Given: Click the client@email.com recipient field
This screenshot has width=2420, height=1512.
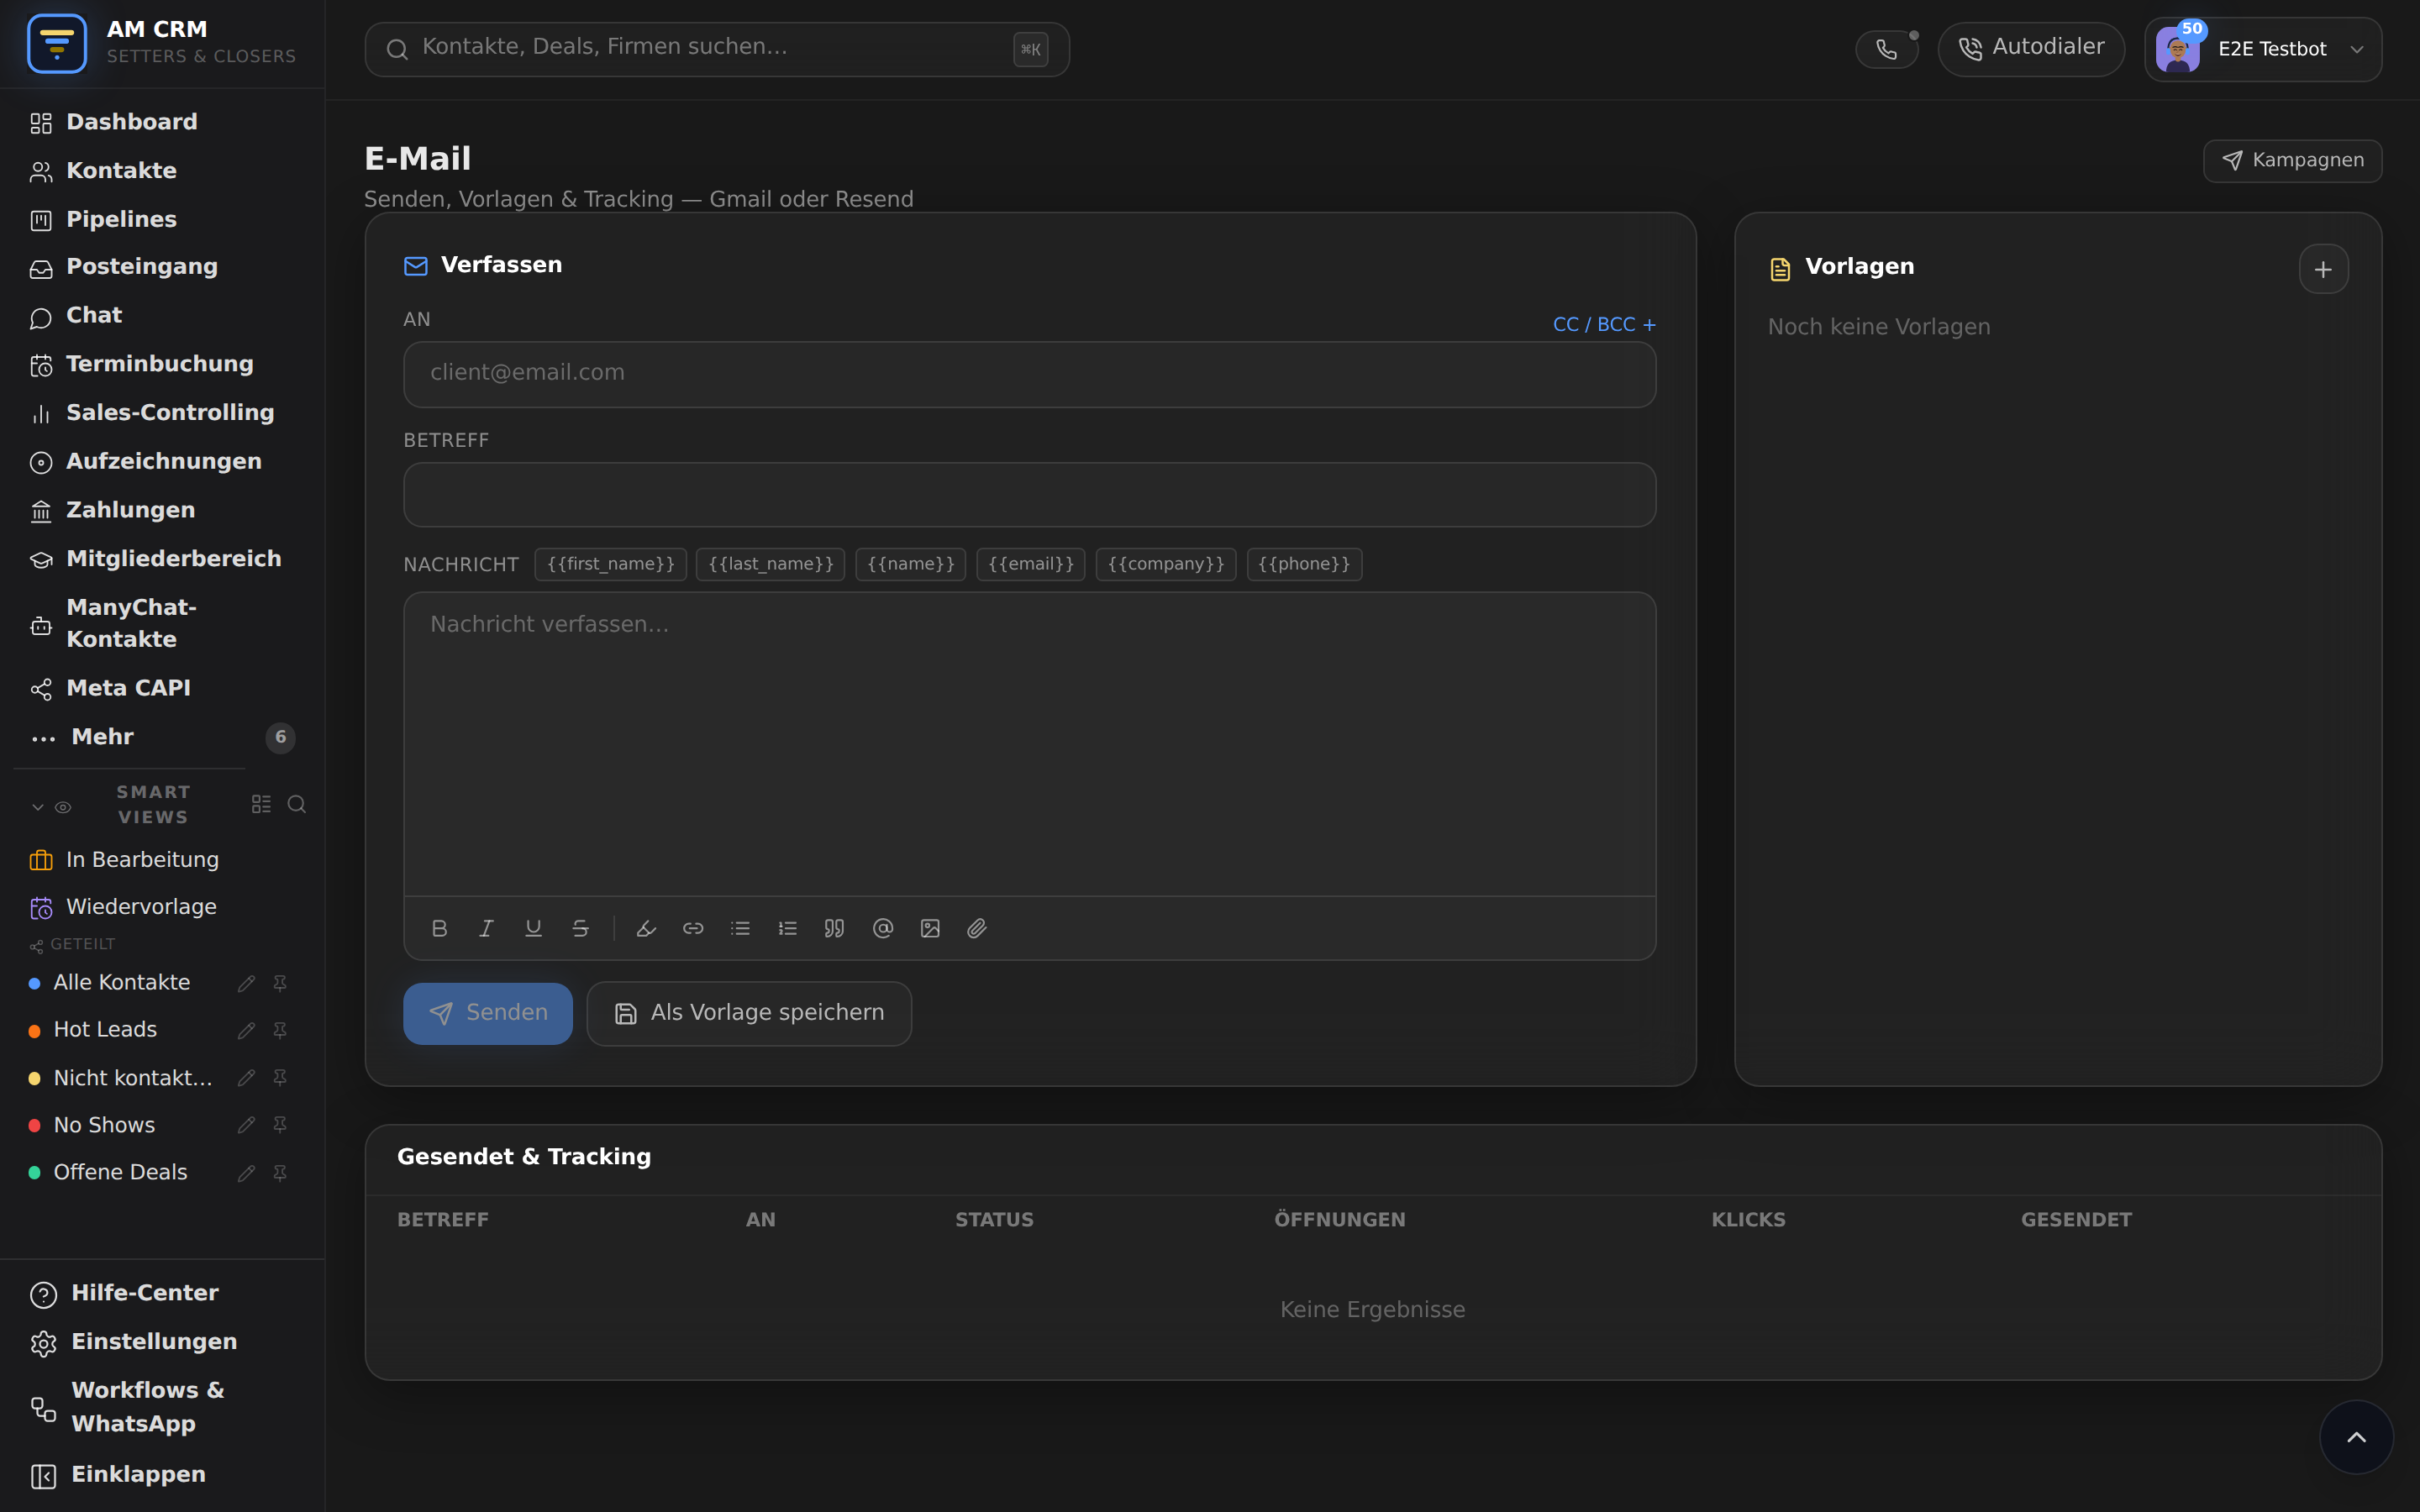Looking at the screenshot, I should pyautogui.click(x=1029, y=374).
